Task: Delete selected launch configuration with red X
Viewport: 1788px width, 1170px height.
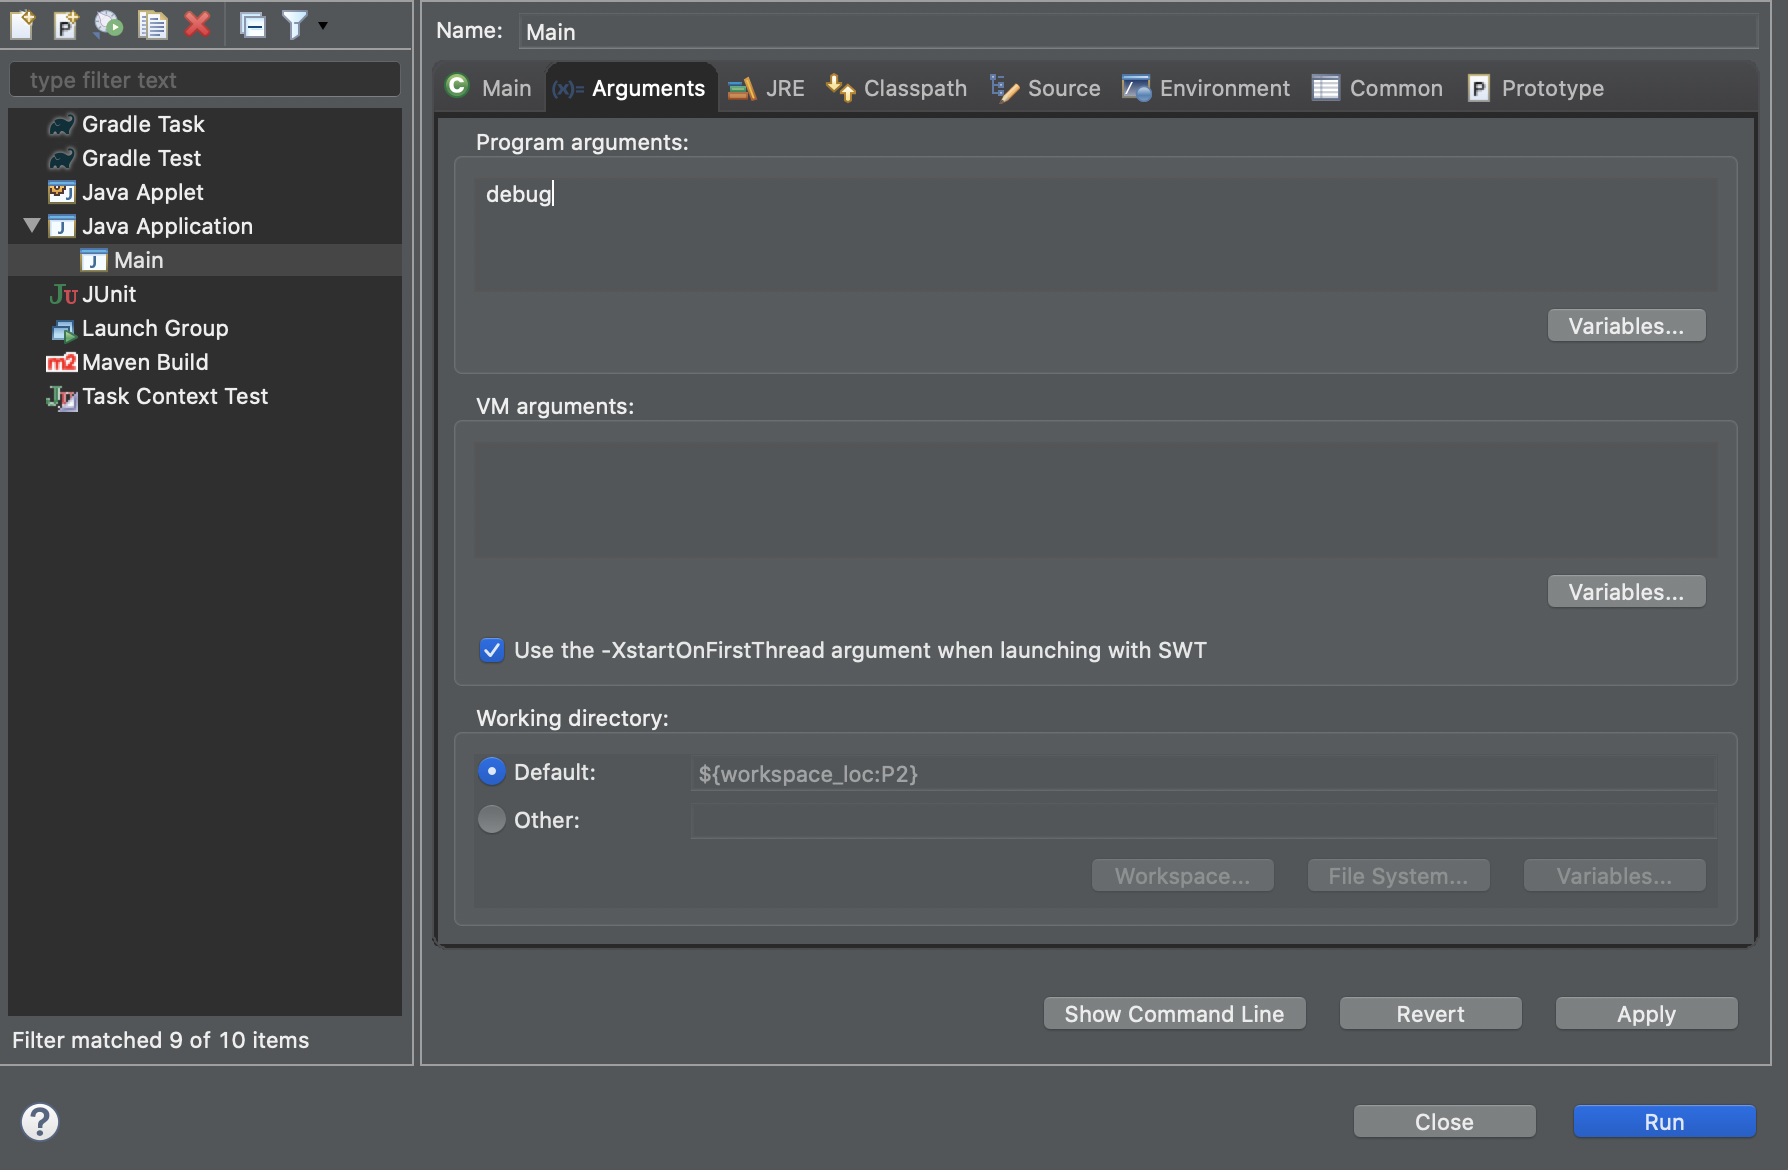Action: tap(197, 24)
